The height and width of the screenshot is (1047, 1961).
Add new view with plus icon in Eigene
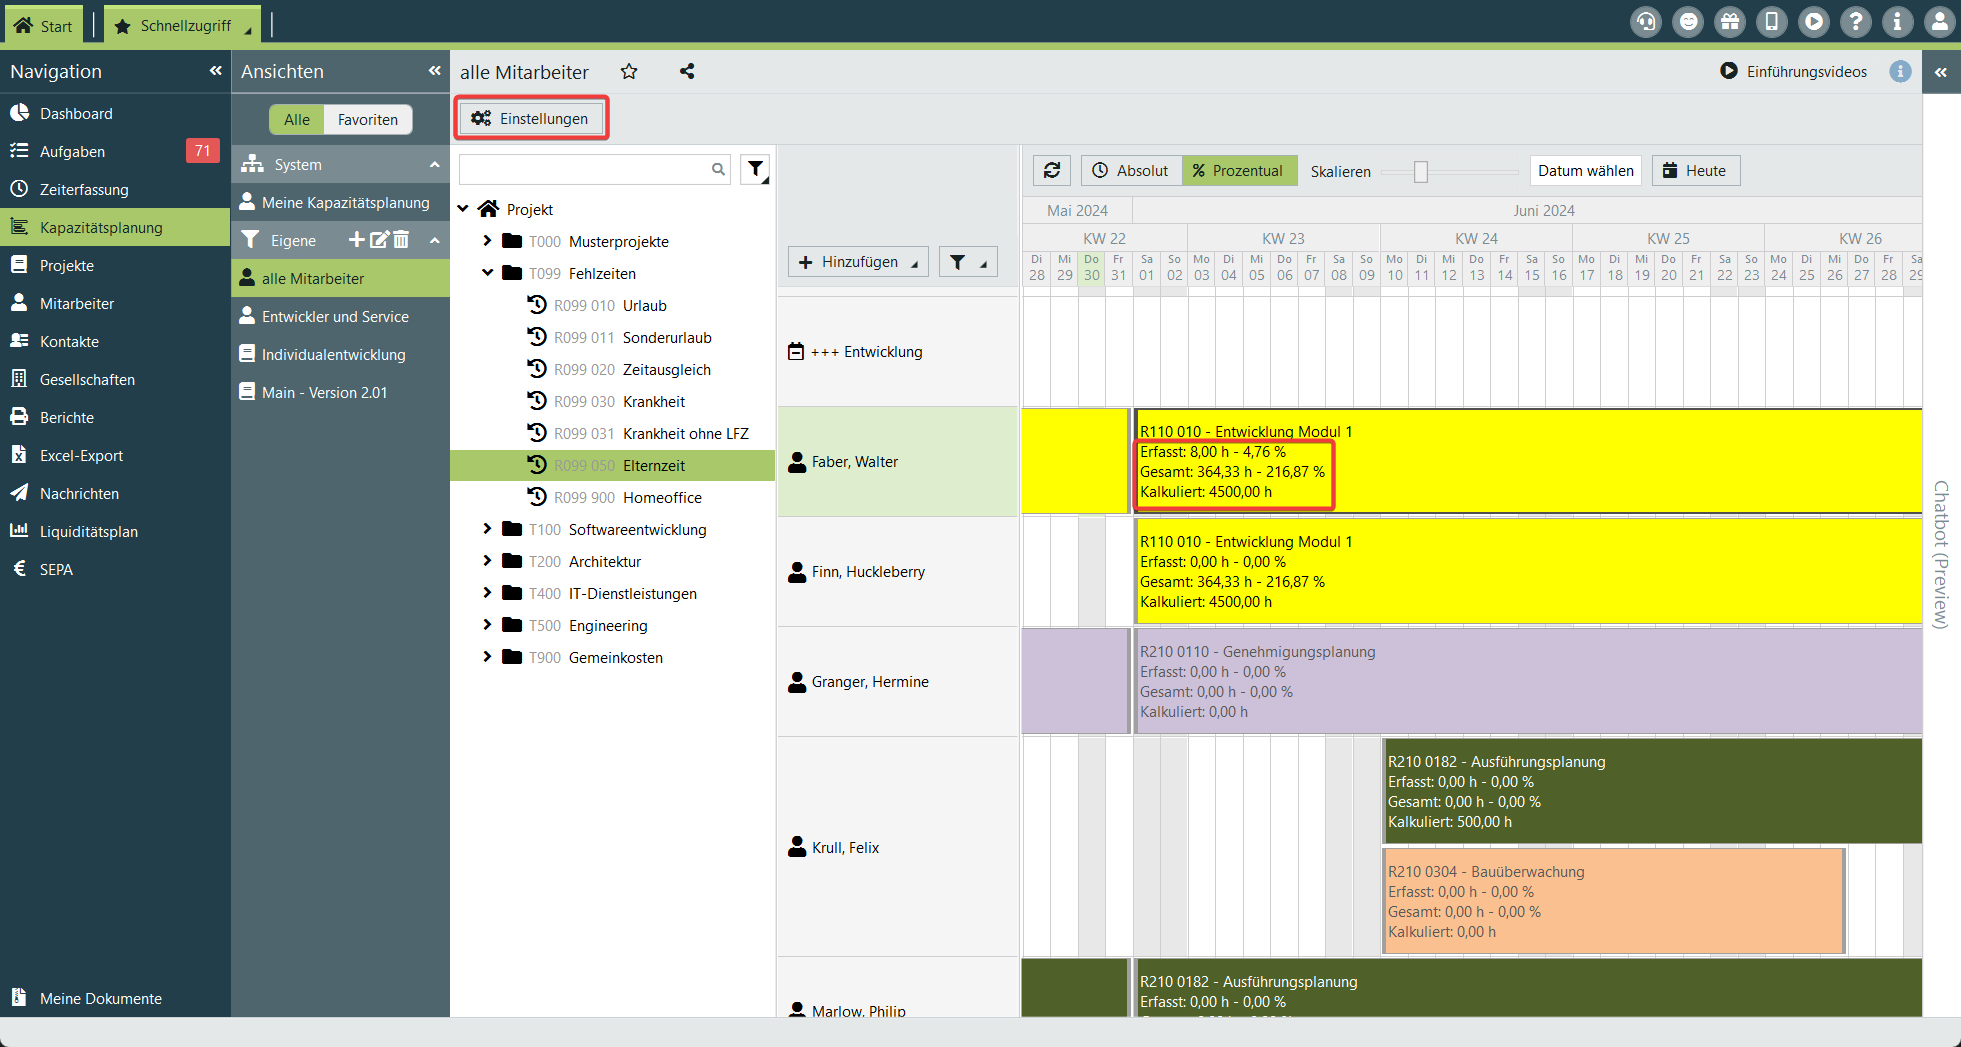(x=356, y=240)
